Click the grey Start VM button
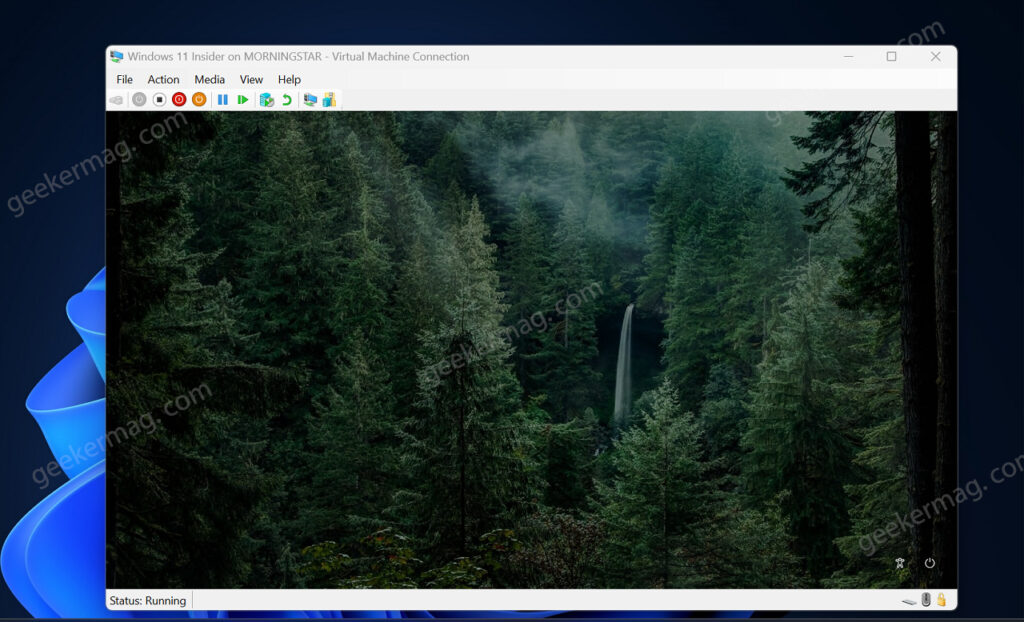The image size is (1024, 622). tap(139, 99)
